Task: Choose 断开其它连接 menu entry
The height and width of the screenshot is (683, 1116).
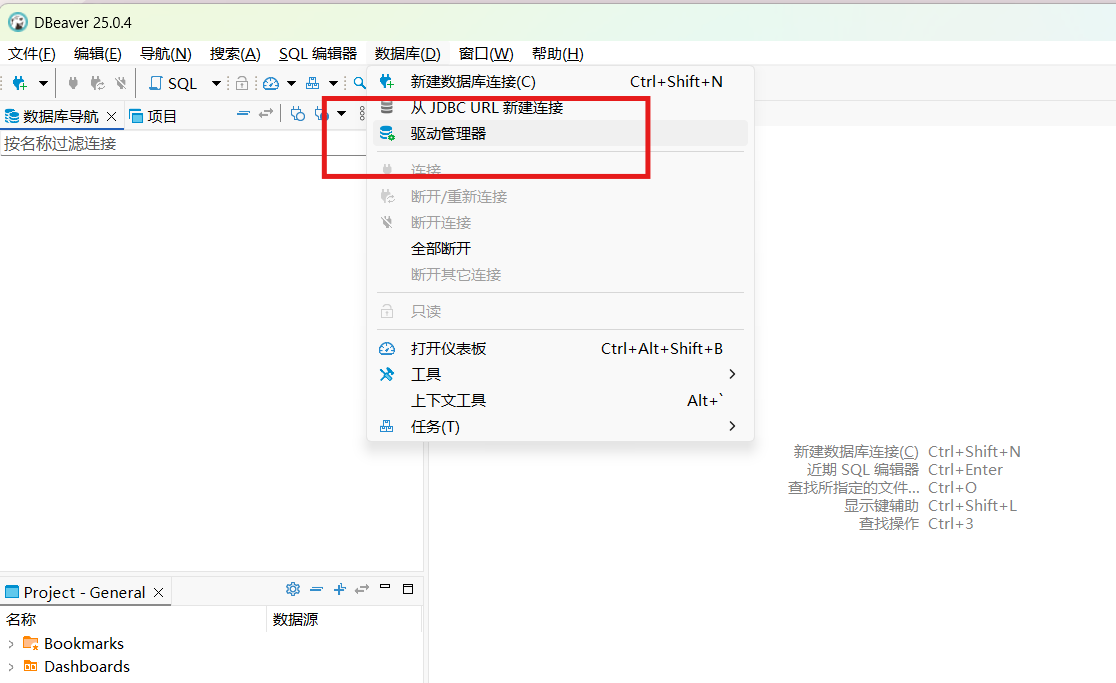Action: point(560,275)
